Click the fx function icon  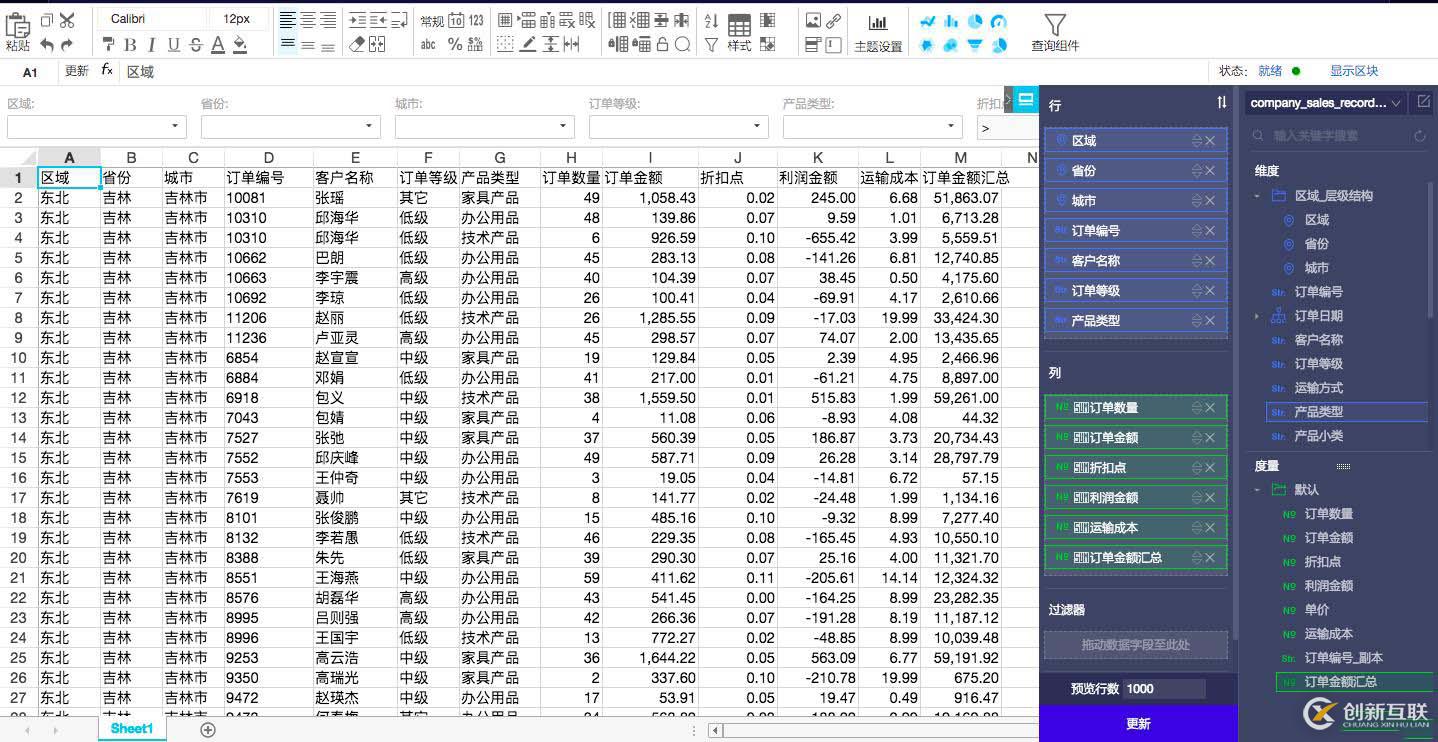pyautogui.click(x=107, y=71)
